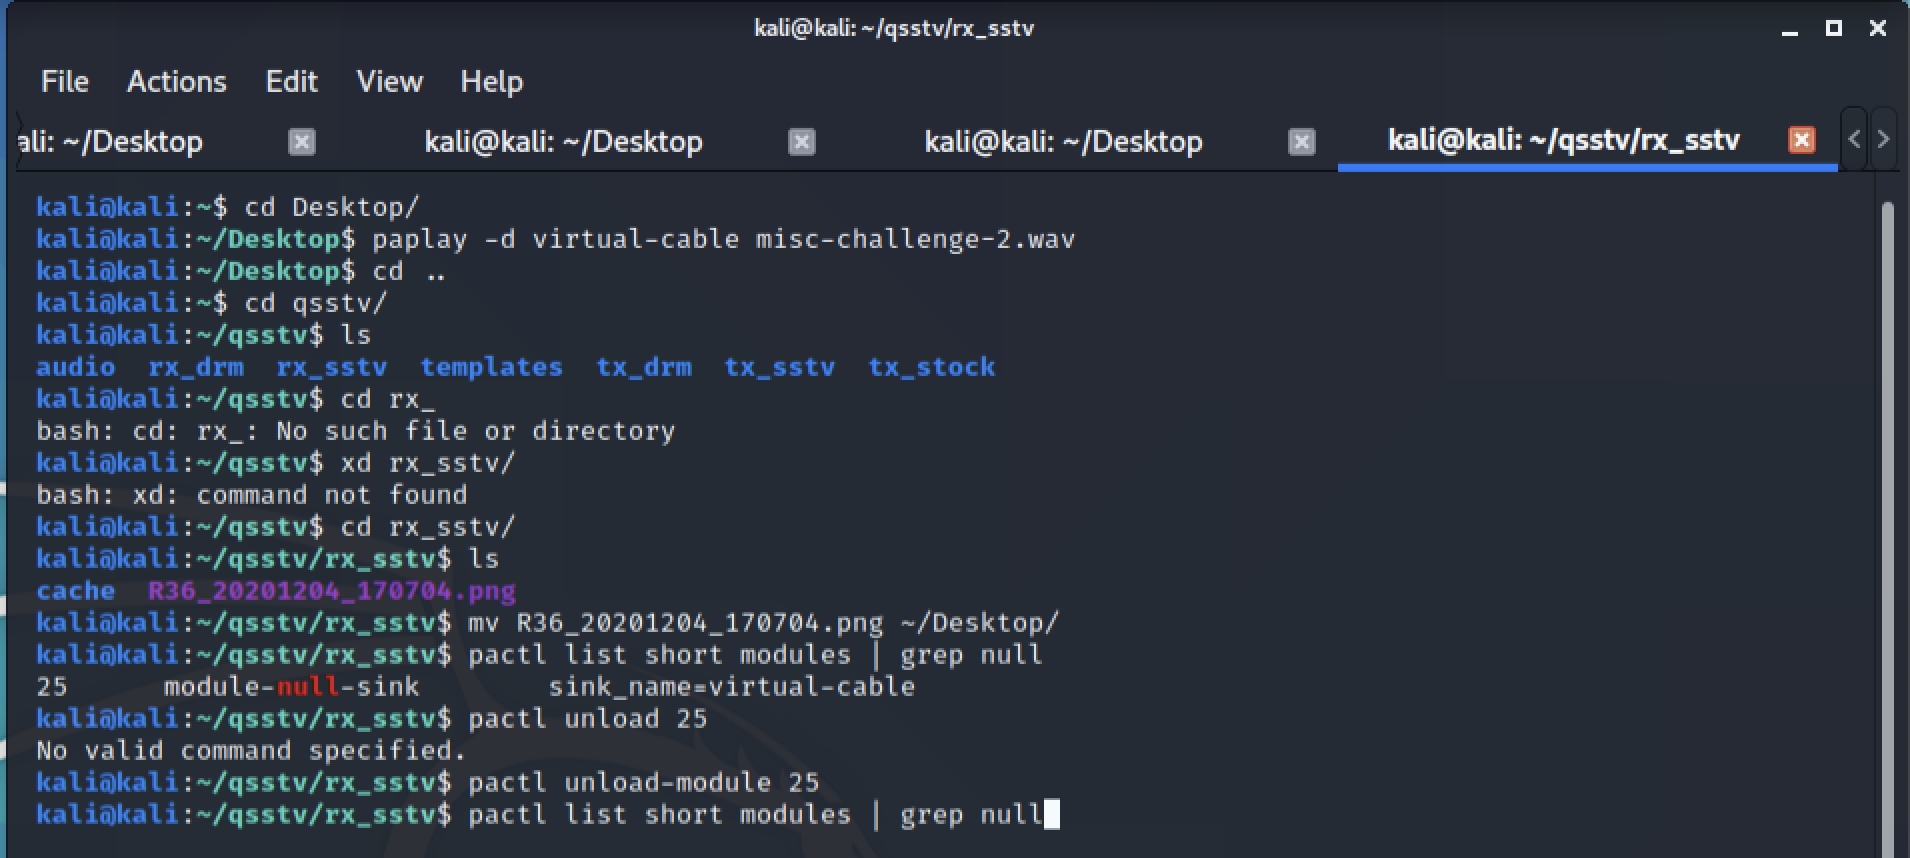This screenshot has width=1910, height=858.
Task: Close the second kali@kali: ~/Desktop tab
Action: (801, 141)
